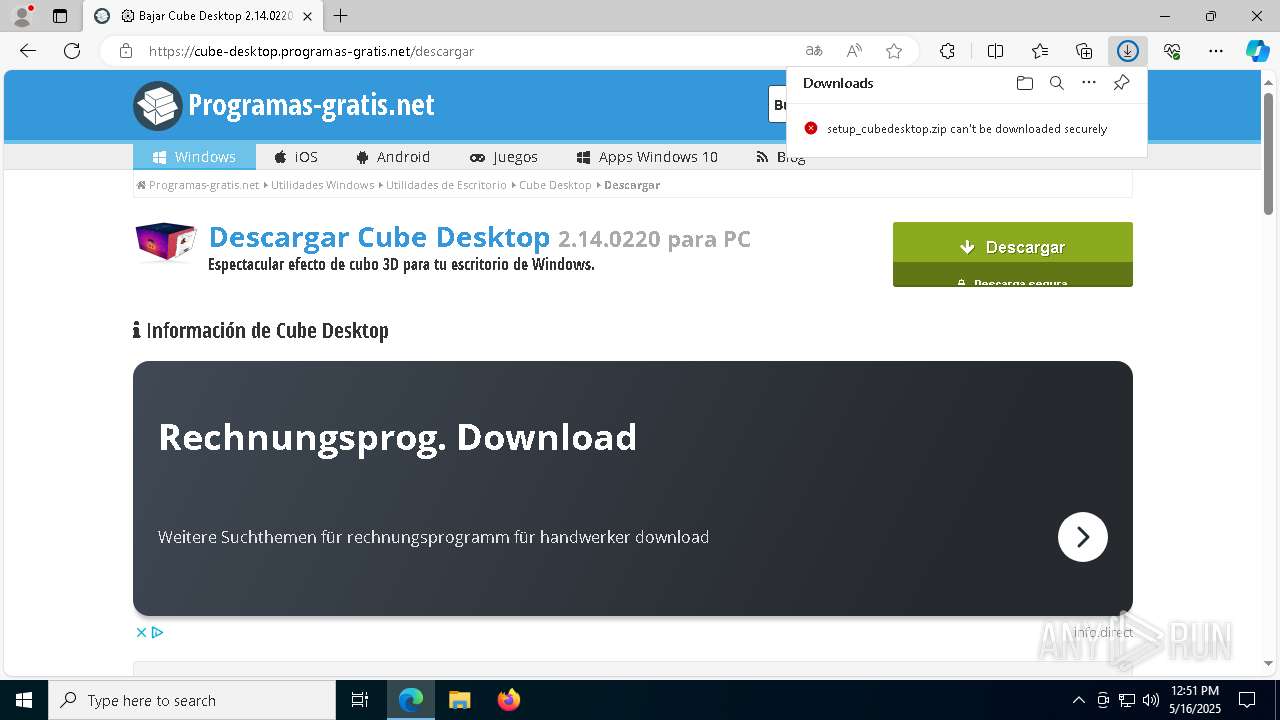Open Browser essentials heart icon
The width and height of the screenshot is (1280, 720).
[1172, 51]
